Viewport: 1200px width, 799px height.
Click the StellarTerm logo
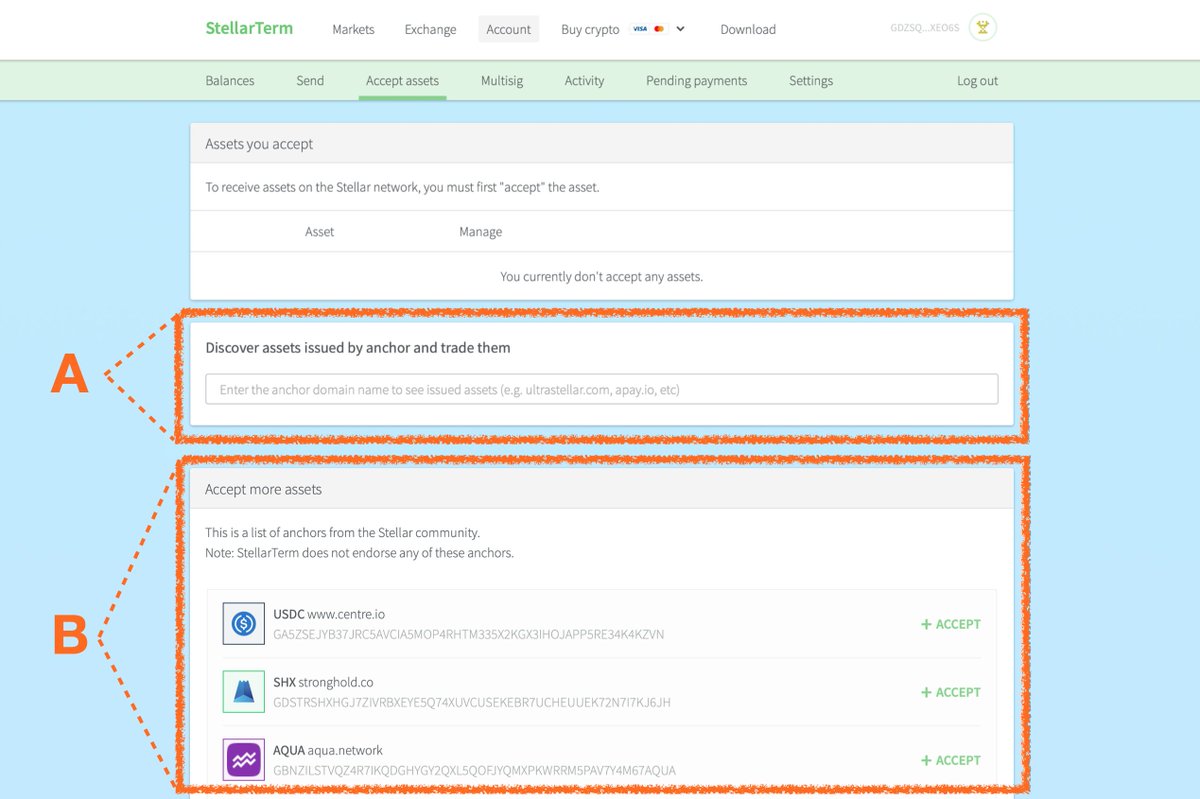point(249,28)
